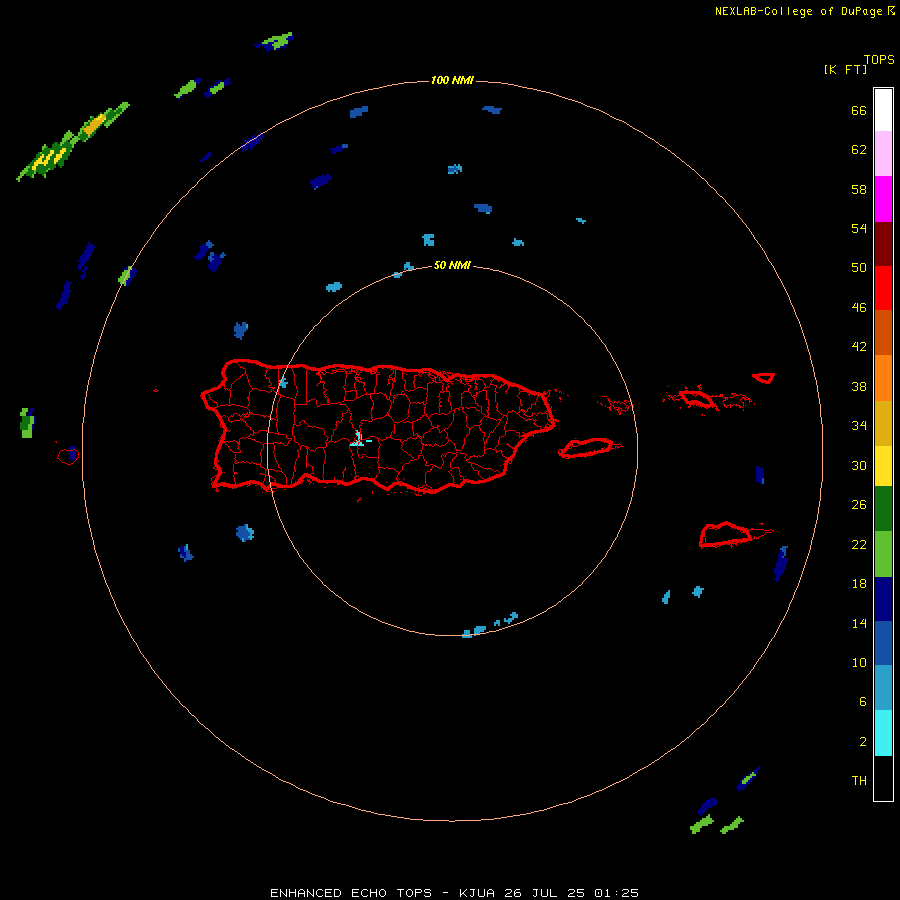Click the "KJUA" station identifier in caption
Viewport: 900px width, 900px height.
click(477, 893)
